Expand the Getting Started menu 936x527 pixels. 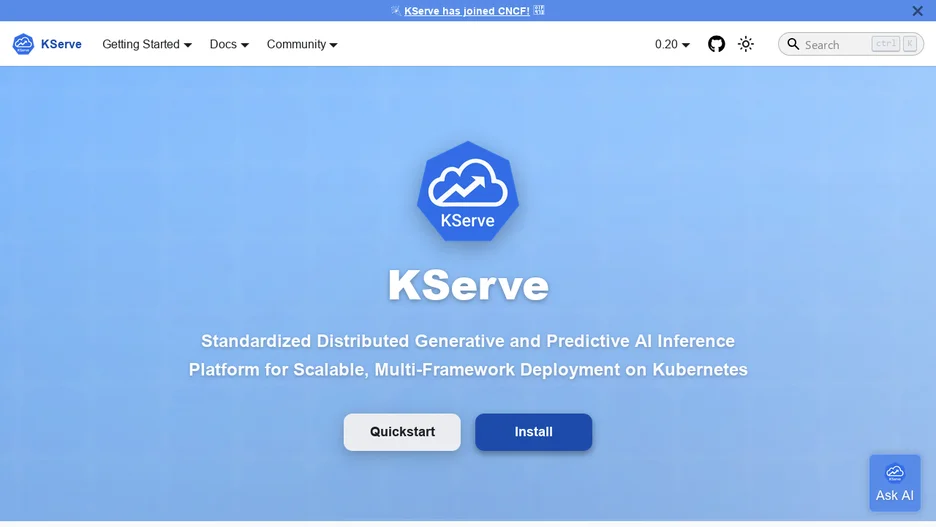(x=147, y=44)
